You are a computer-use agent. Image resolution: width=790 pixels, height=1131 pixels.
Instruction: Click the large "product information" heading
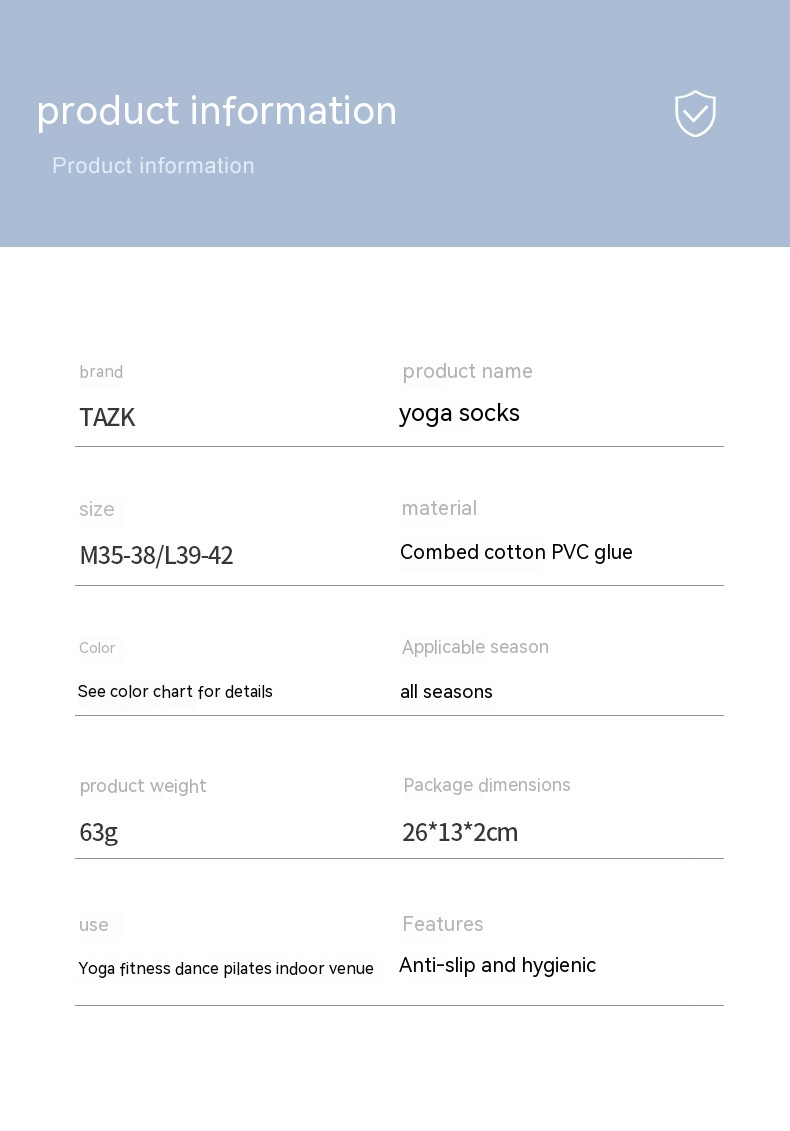click(x=217, y=110)
